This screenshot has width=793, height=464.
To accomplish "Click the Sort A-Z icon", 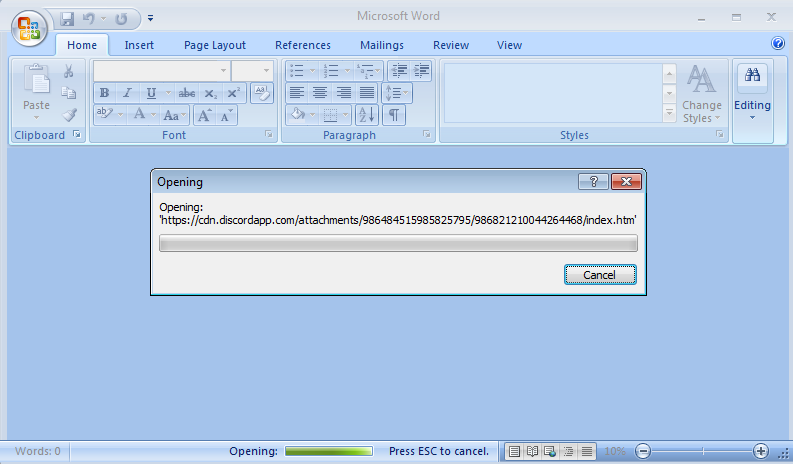I will click(367, 115).
